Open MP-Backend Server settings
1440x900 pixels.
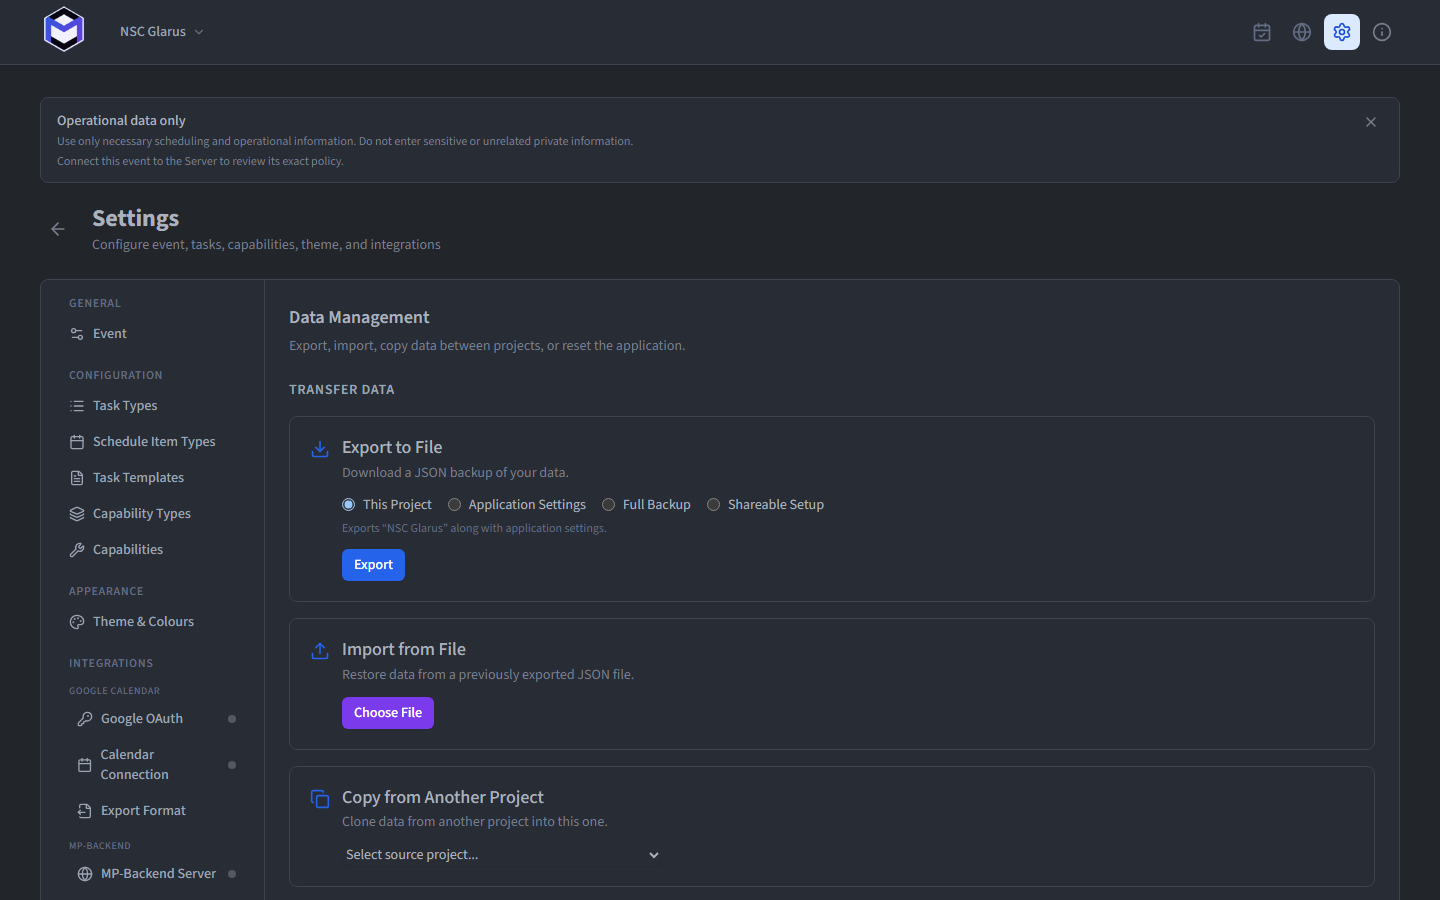tap(156, 874)
